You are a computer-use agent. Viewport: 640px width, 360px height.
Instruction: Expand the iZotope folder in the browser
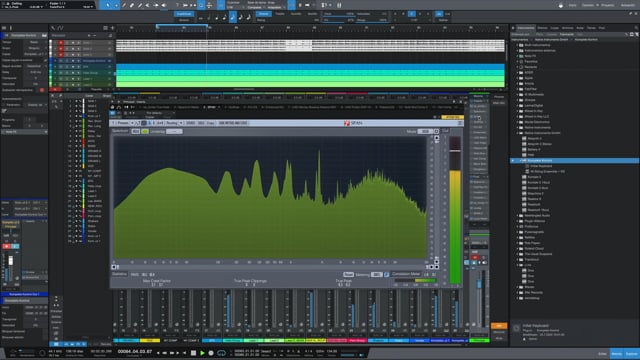click(x=517, y=100)
